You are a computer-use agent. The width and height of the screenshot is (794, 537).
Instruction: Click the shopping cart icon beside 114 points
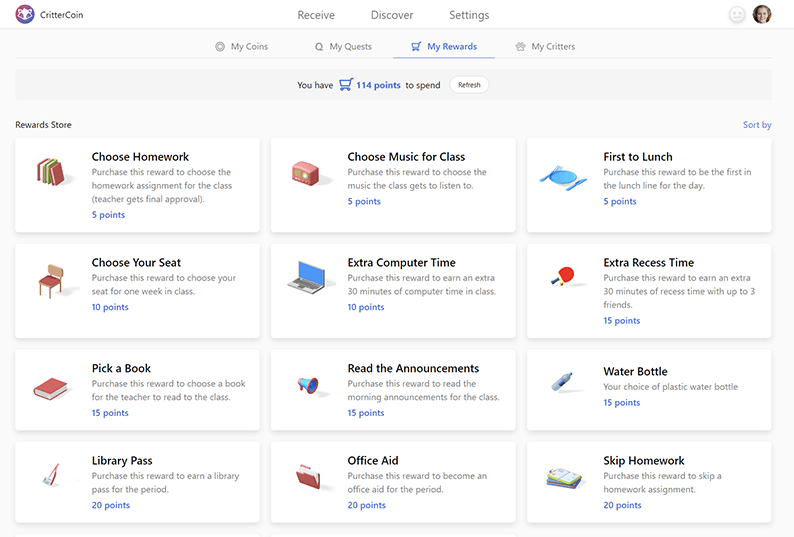(346, 84)
